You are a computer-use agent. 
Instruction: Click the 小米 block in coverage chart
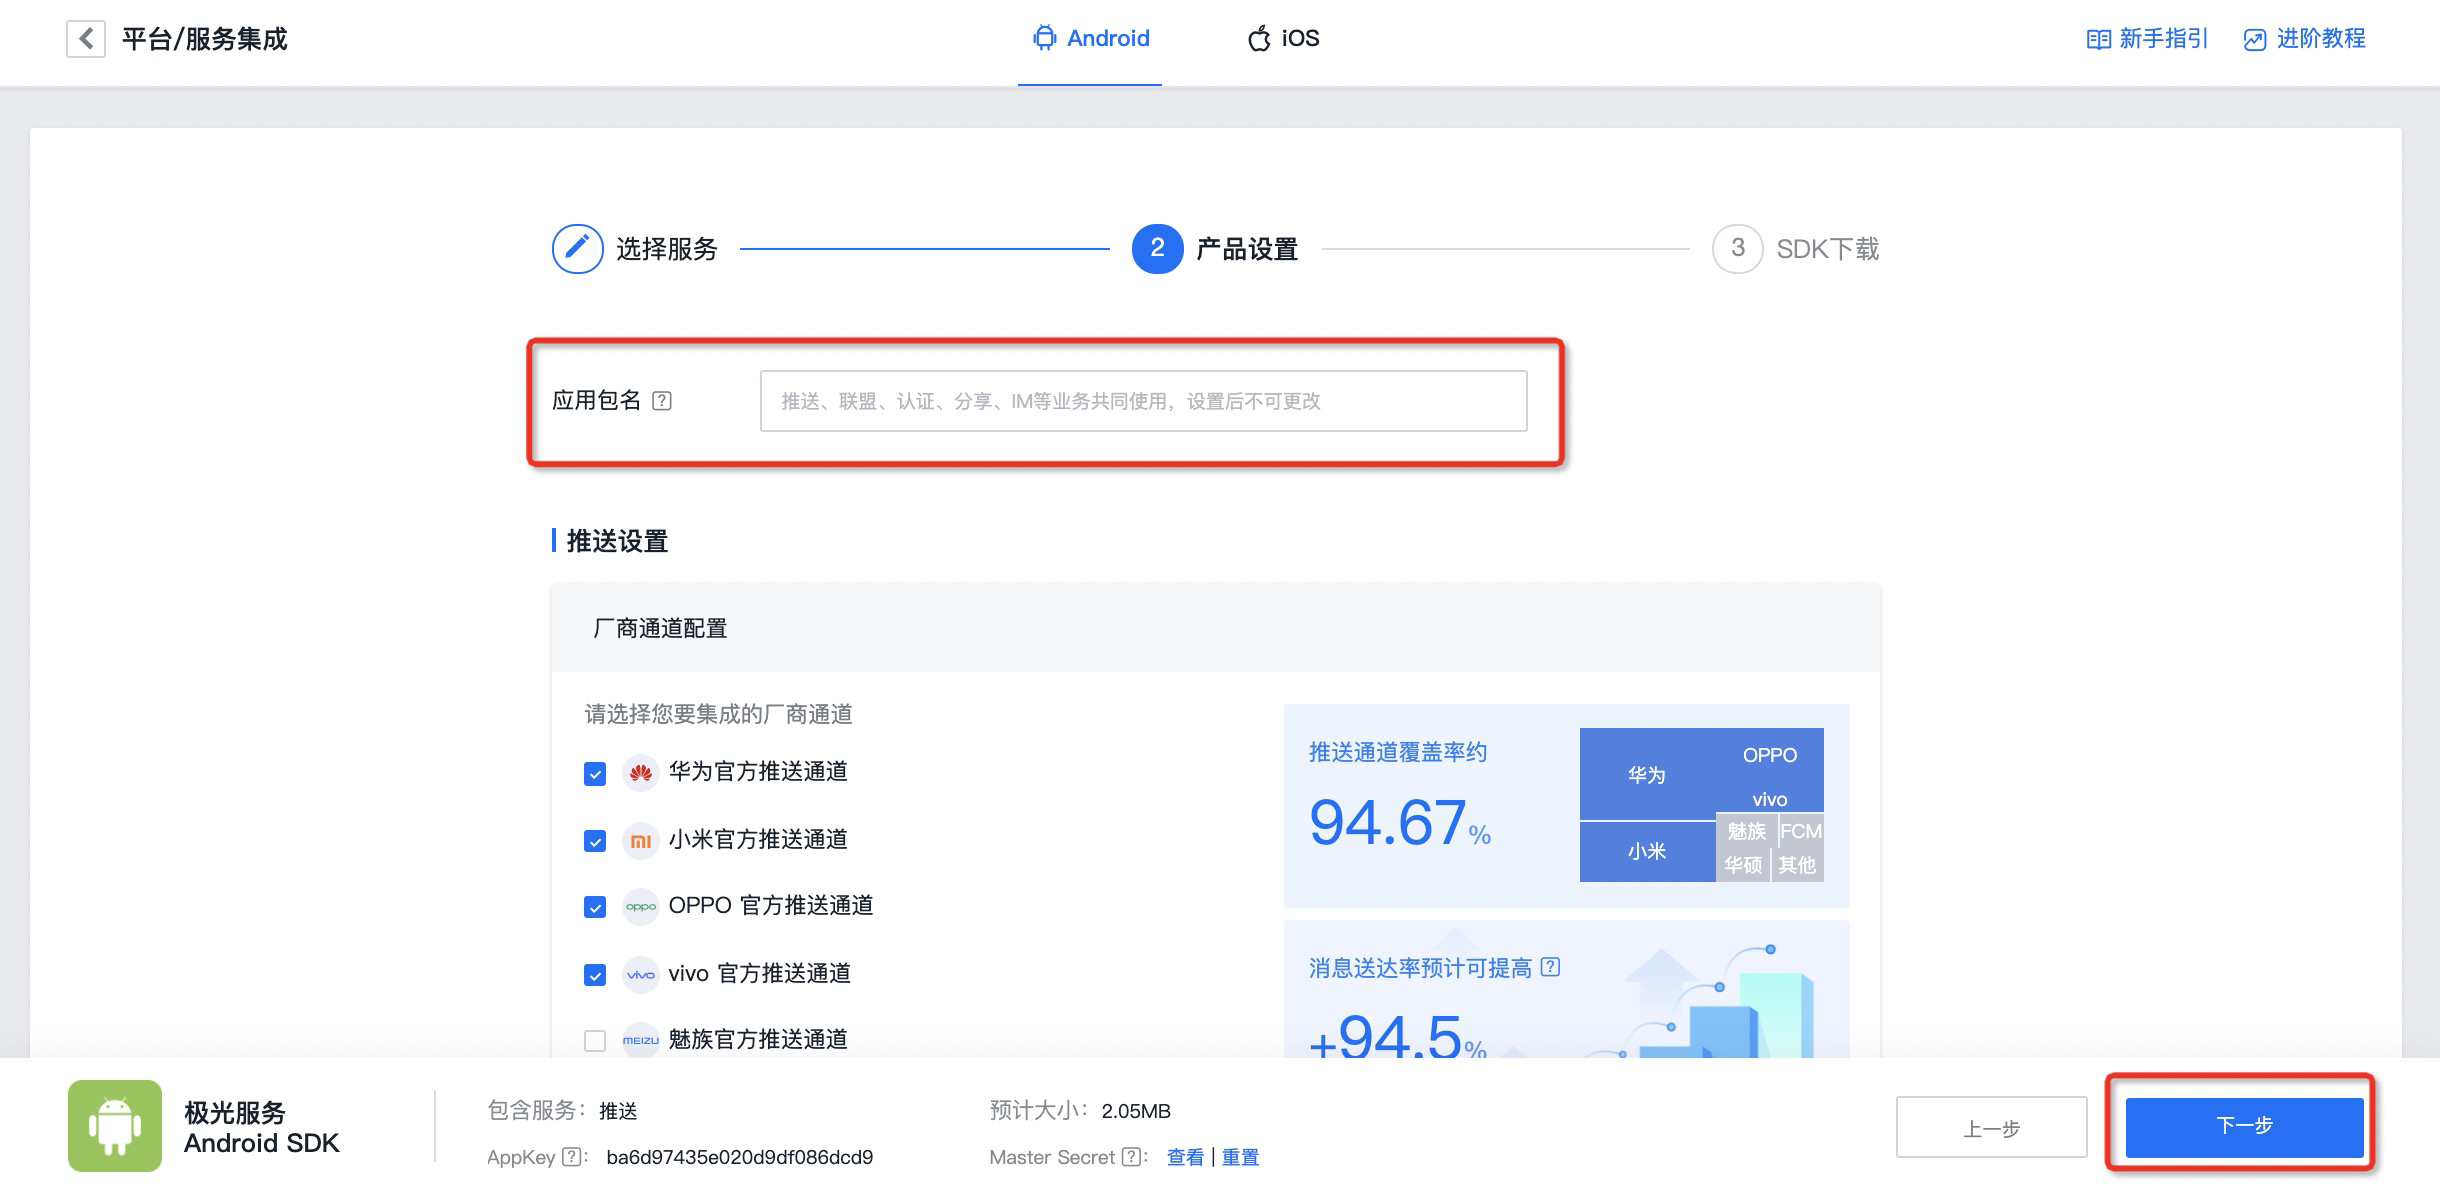click(x=1646, y=852)
